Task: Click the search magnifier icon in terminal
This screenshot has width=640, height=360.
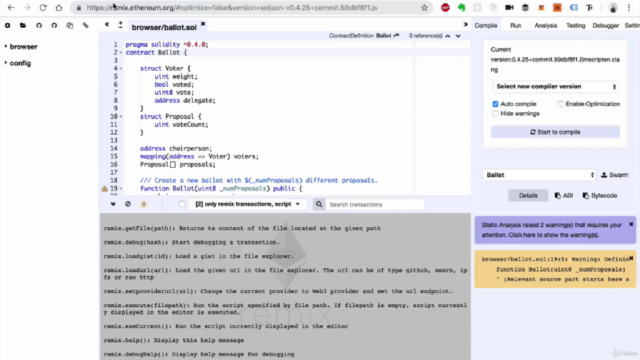Action: click(x=319, y=204)
